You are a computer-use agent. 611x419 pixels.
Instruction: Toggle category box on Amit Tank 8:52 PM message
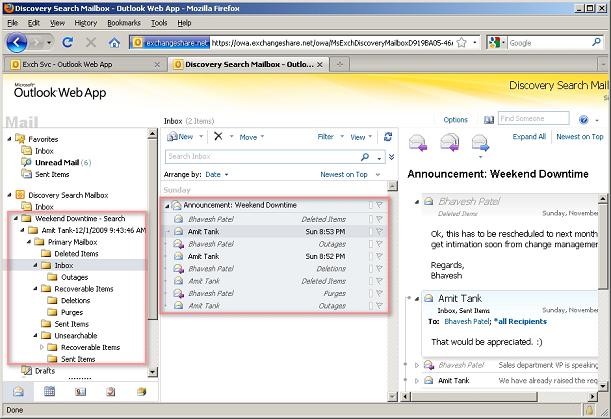[x=370, y=256]
